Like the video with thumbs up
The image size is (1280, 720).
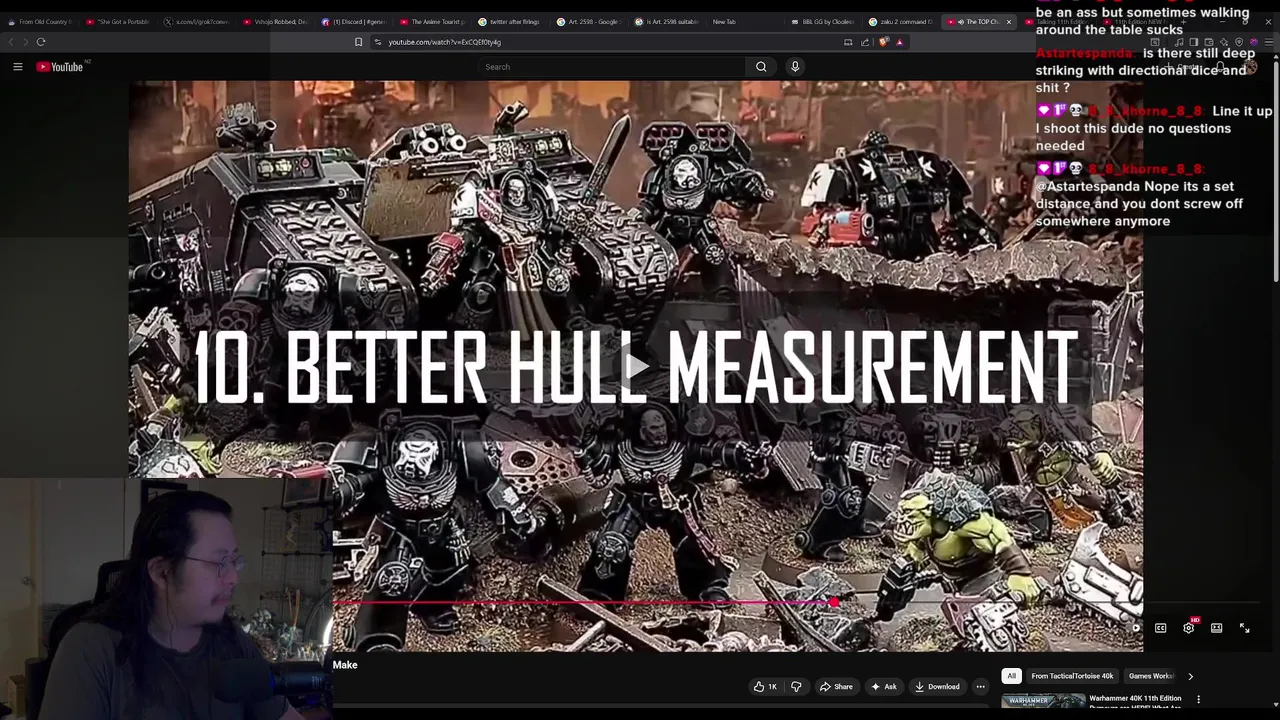[x=766, y=687]
